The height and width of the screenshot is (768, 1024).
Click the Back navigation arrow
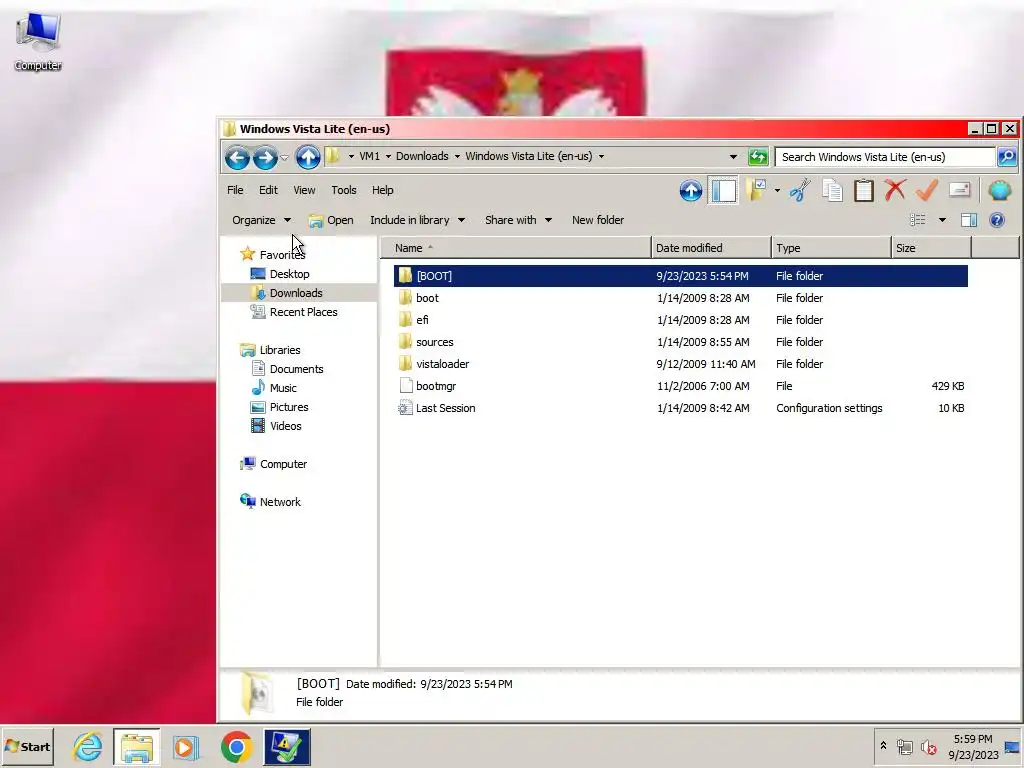[x=237, y=157]
